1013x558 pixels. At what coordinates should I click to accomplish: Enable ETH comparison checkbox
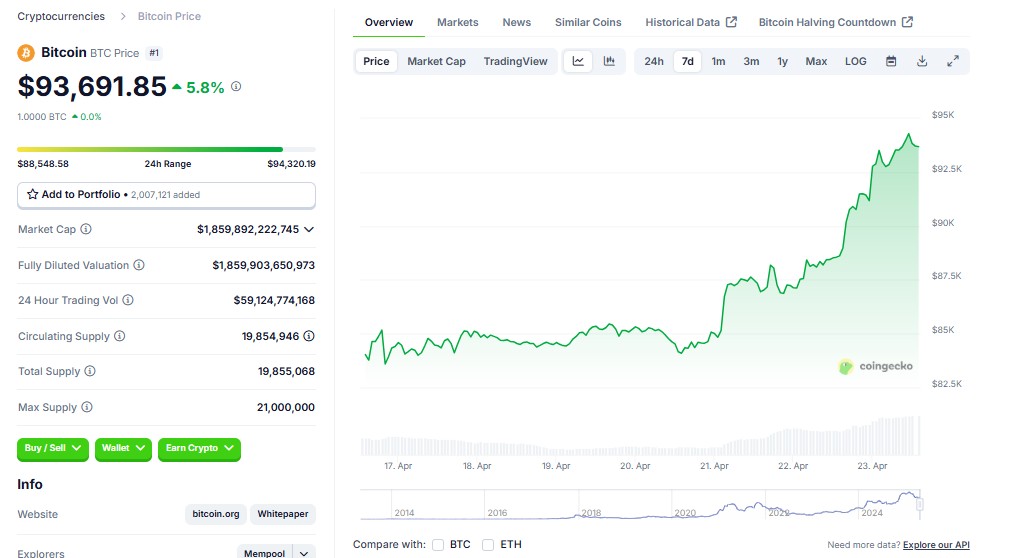coord(488,545)
